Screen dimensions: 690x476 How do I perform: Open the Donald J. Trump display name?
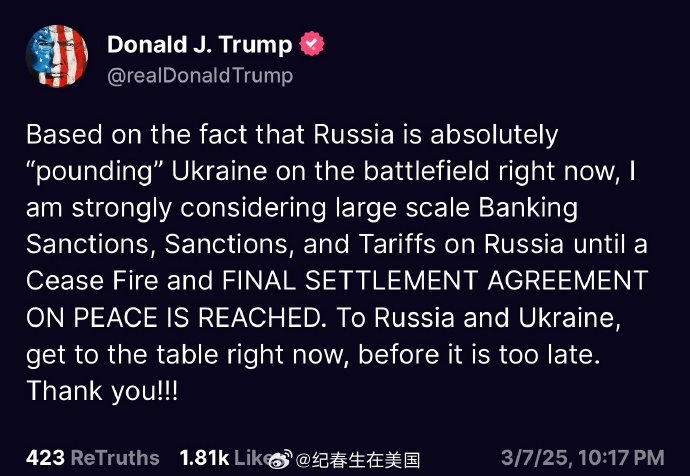point(199,44)
